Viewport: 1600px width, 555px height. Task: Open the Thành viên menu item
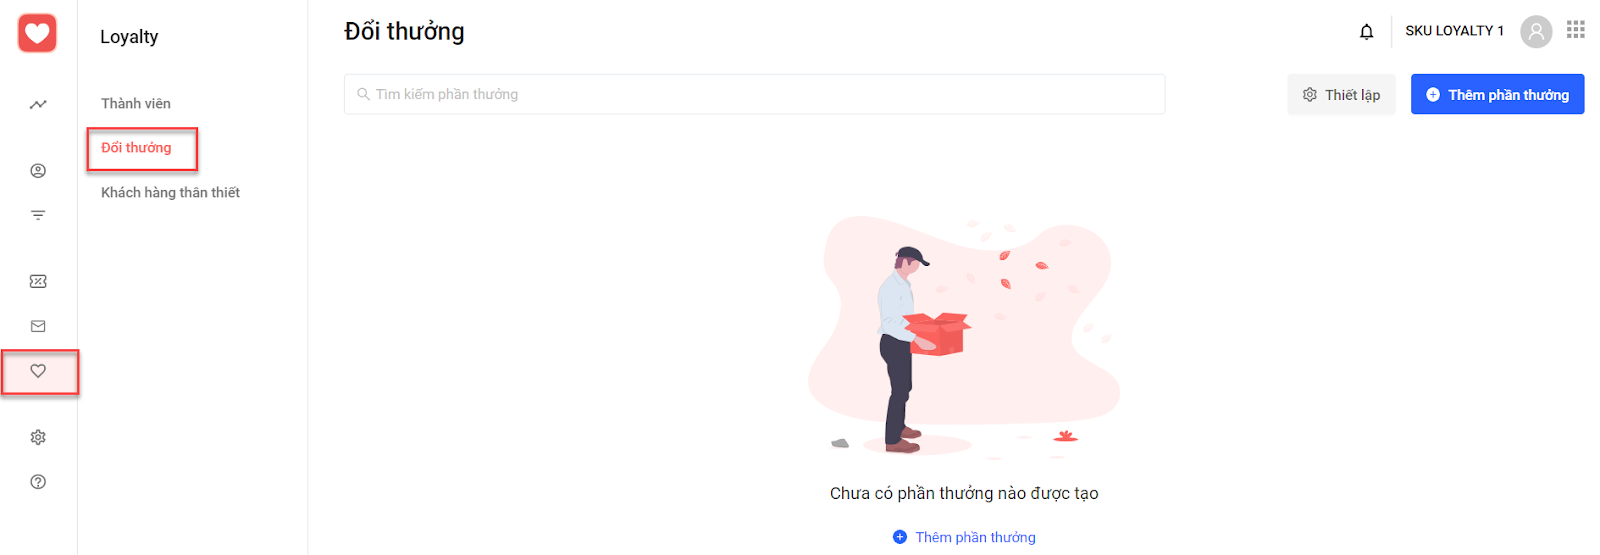(136, 103)
